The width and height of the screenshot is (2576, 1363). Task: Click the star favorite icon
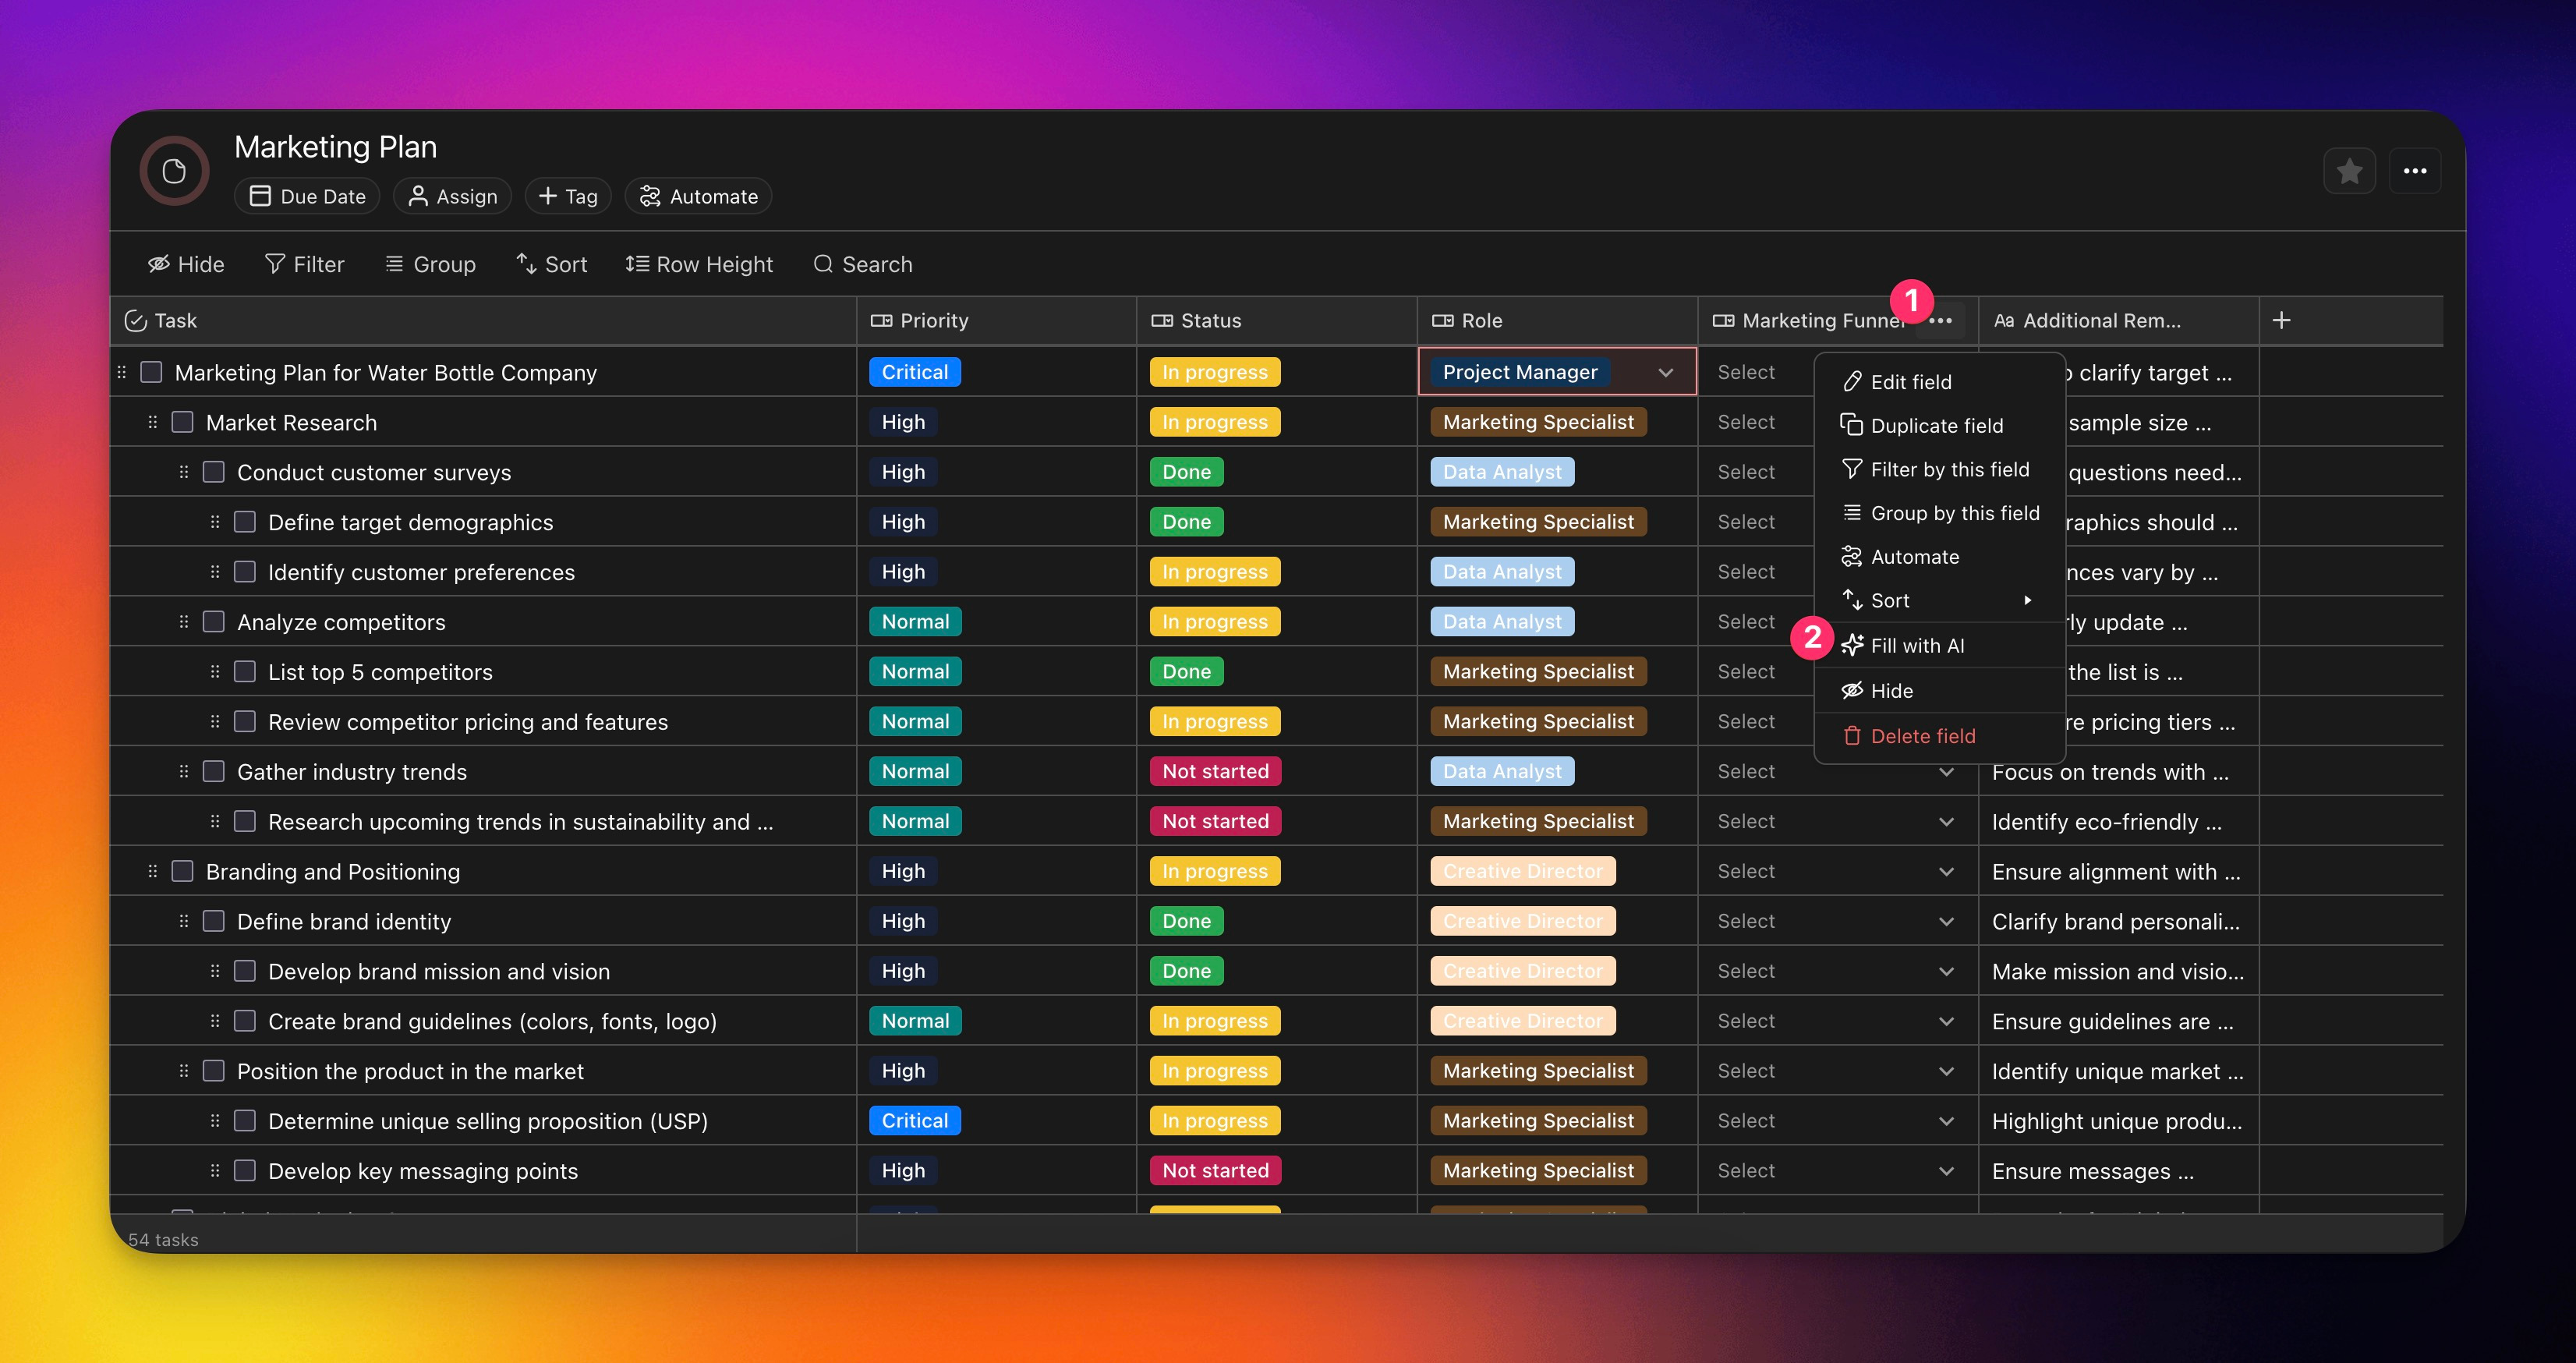(x=2349, y=171)
